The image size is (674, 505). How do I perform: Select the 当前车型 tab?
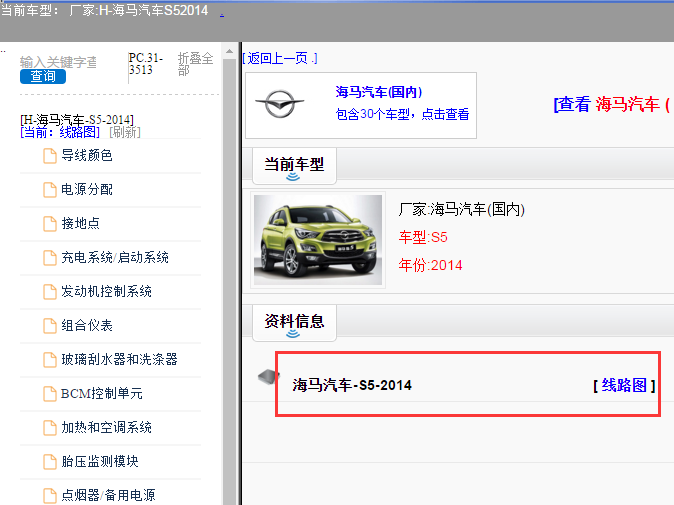[x=294, y=165]
